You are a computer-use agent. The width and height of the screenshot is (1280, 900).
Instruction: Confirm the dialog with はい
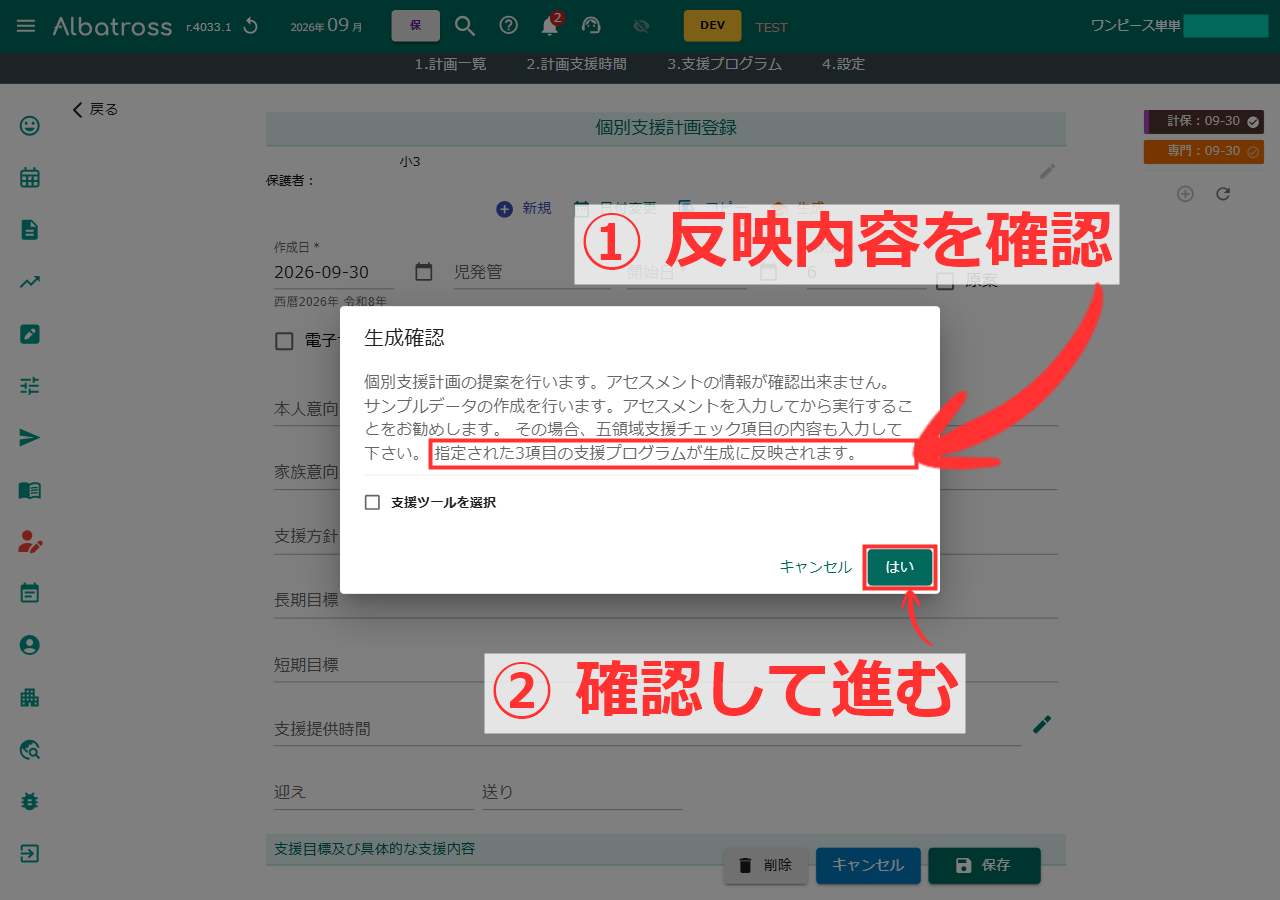(900, 567)
